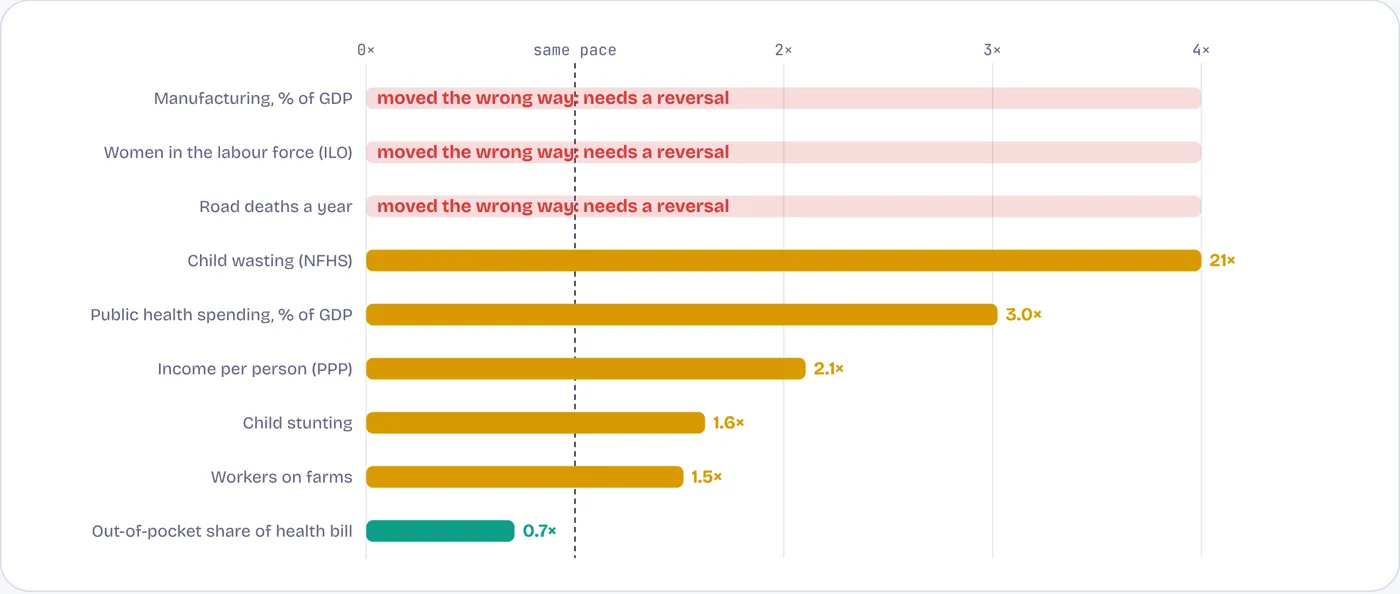
Task: Click the 0× axis tick label
Action: coord(366,50)
